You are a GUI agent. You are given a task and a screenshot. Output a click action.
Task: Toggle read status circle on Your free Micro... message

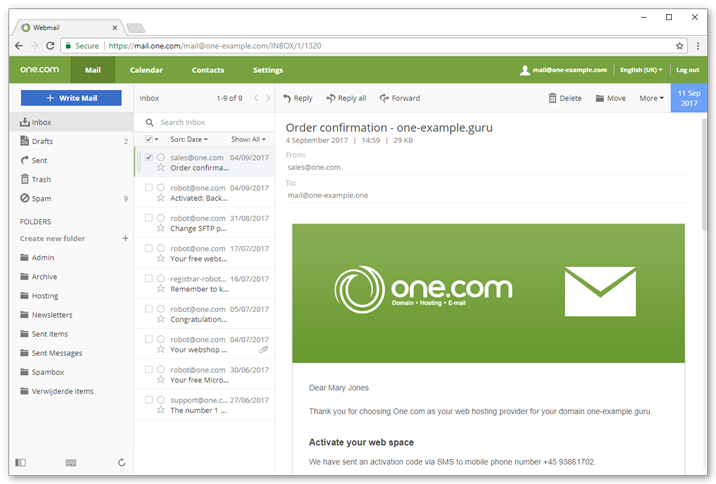pos(161,369)
